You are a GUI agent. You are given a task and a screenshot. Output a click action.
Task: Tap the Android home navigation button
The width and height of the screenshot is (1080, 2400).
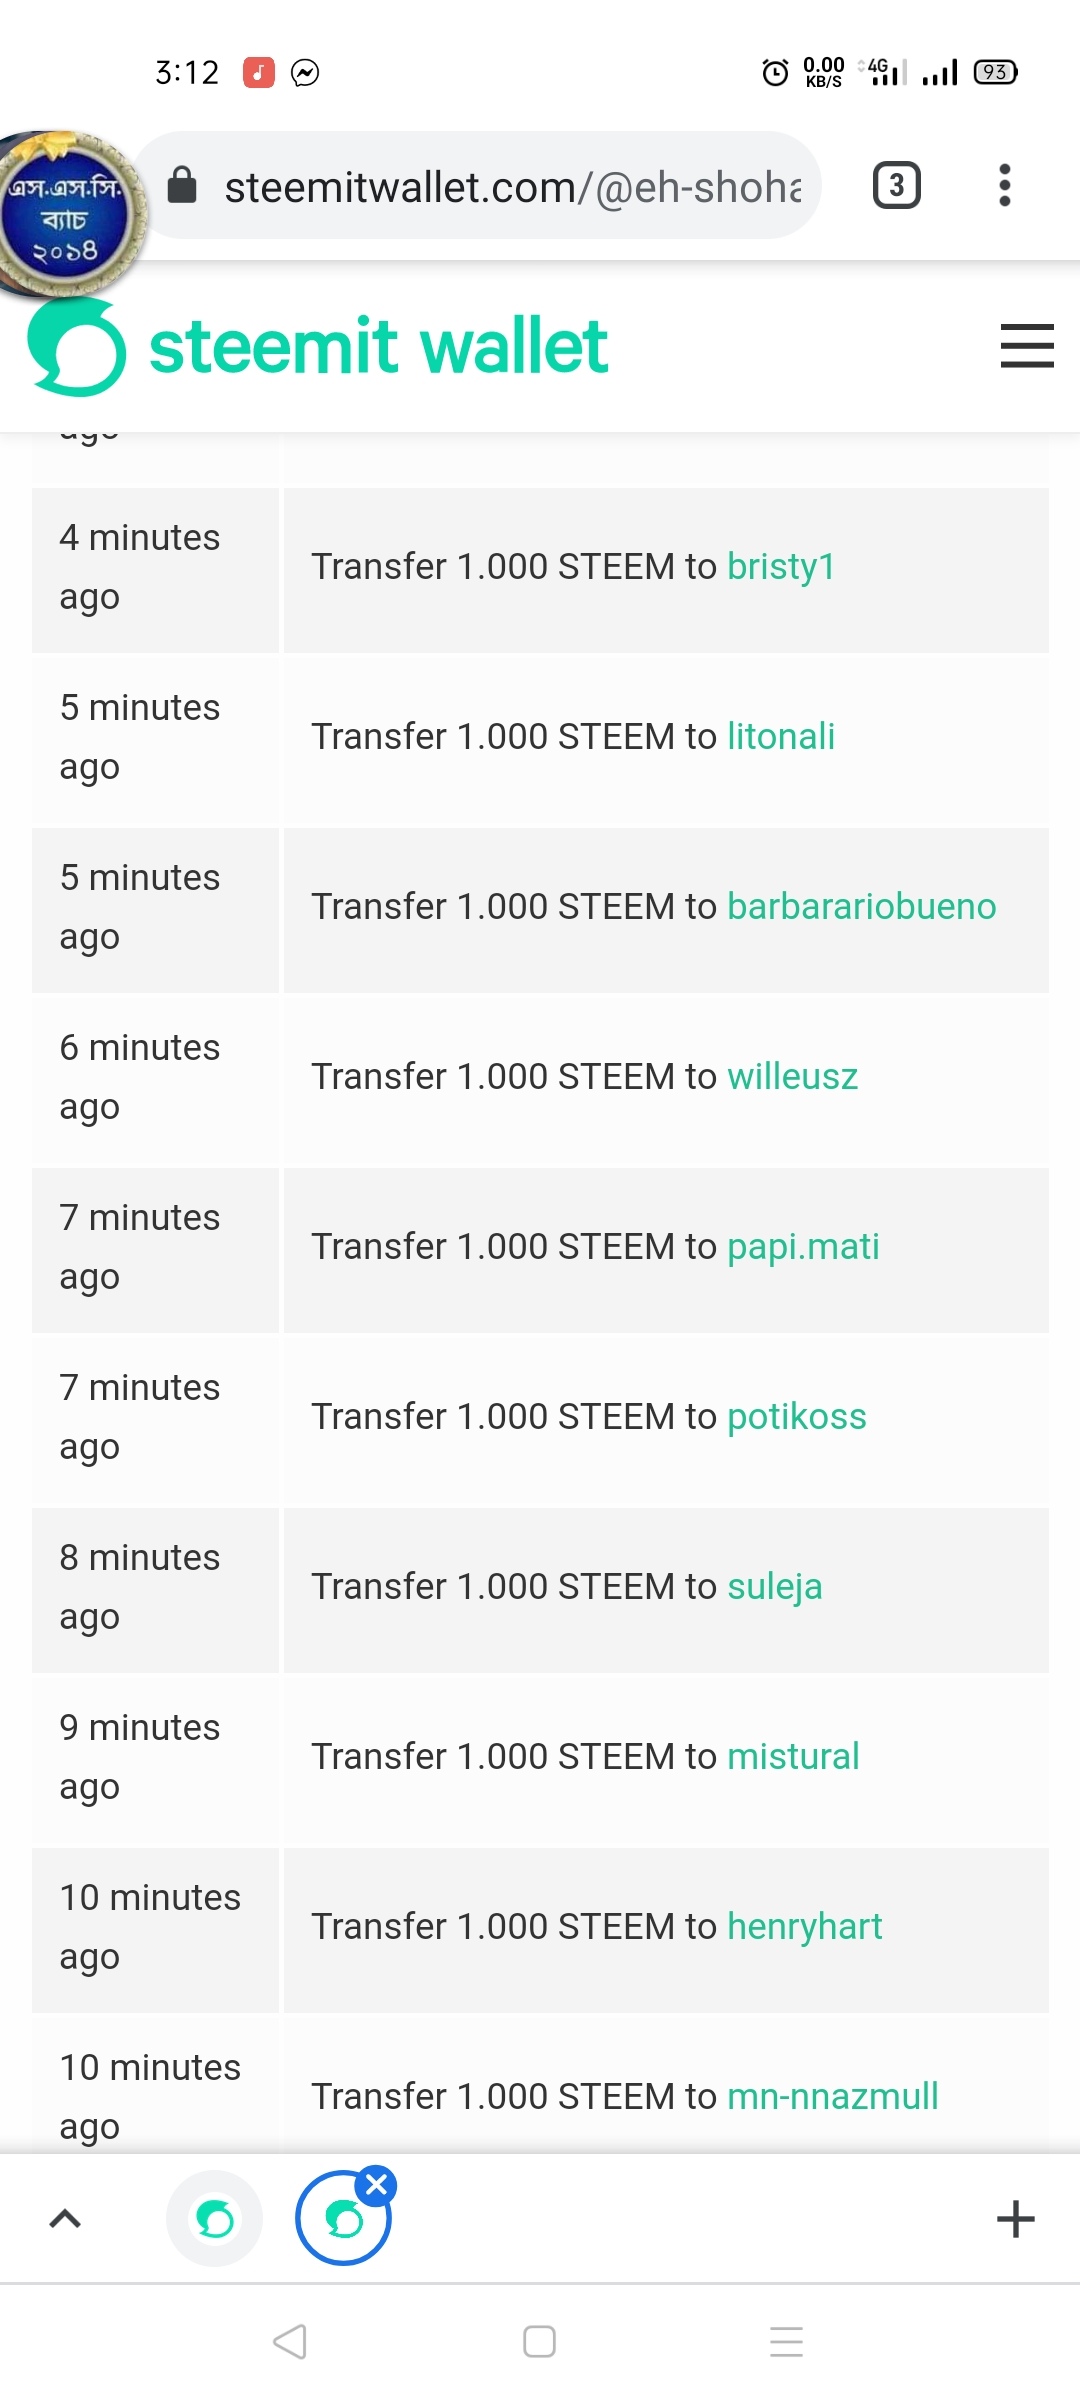[x=540, y=2341]
